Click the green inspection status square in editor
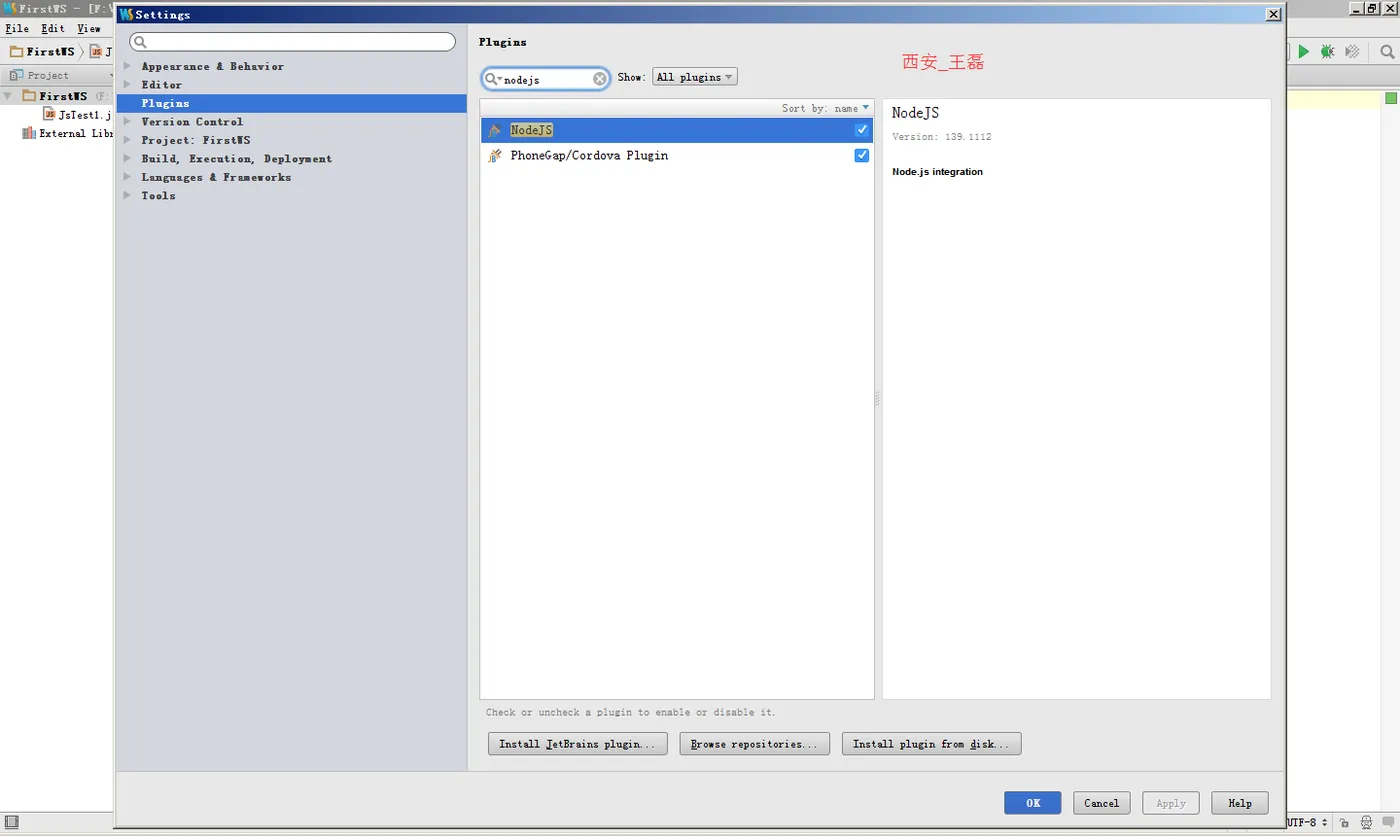The width and height of the screenshot is (1400, 836). pyautogui.click(x=1391, y=98)
